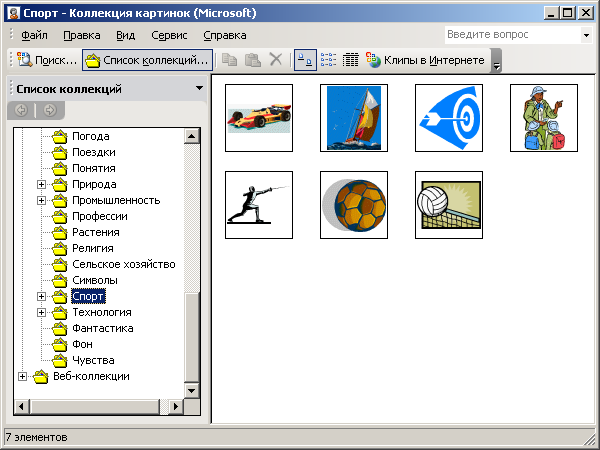Click the Промышленность folder icon

[60, 201]
